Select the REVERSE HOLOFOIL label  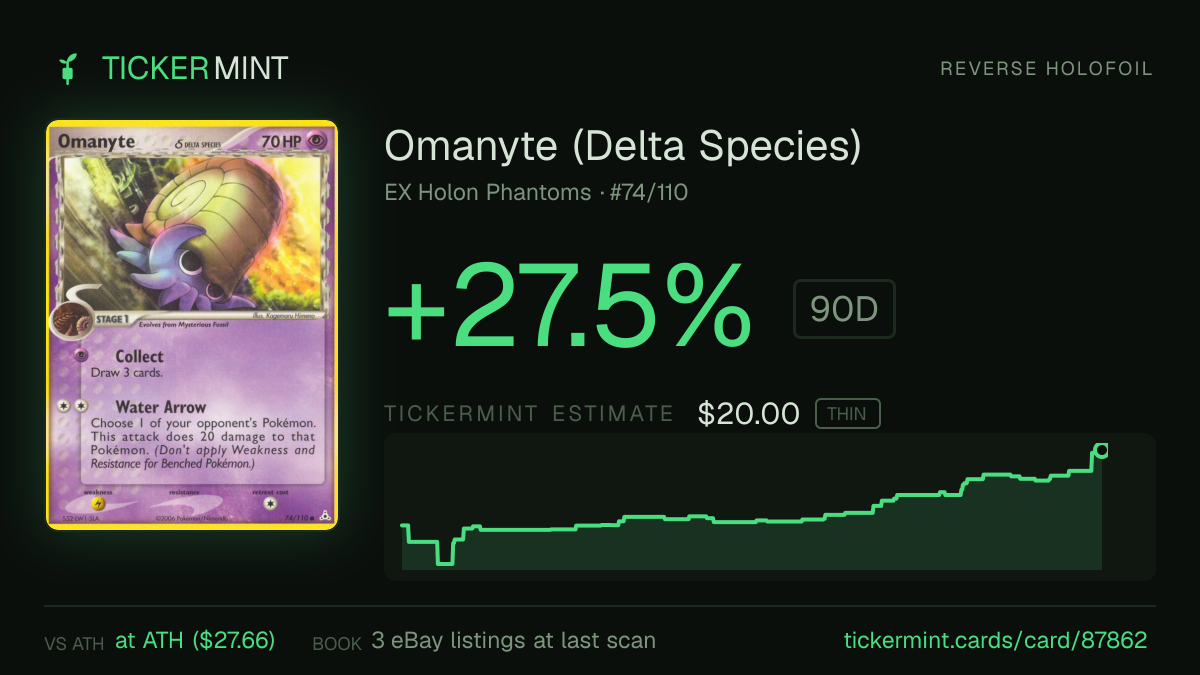(1046, 69)
